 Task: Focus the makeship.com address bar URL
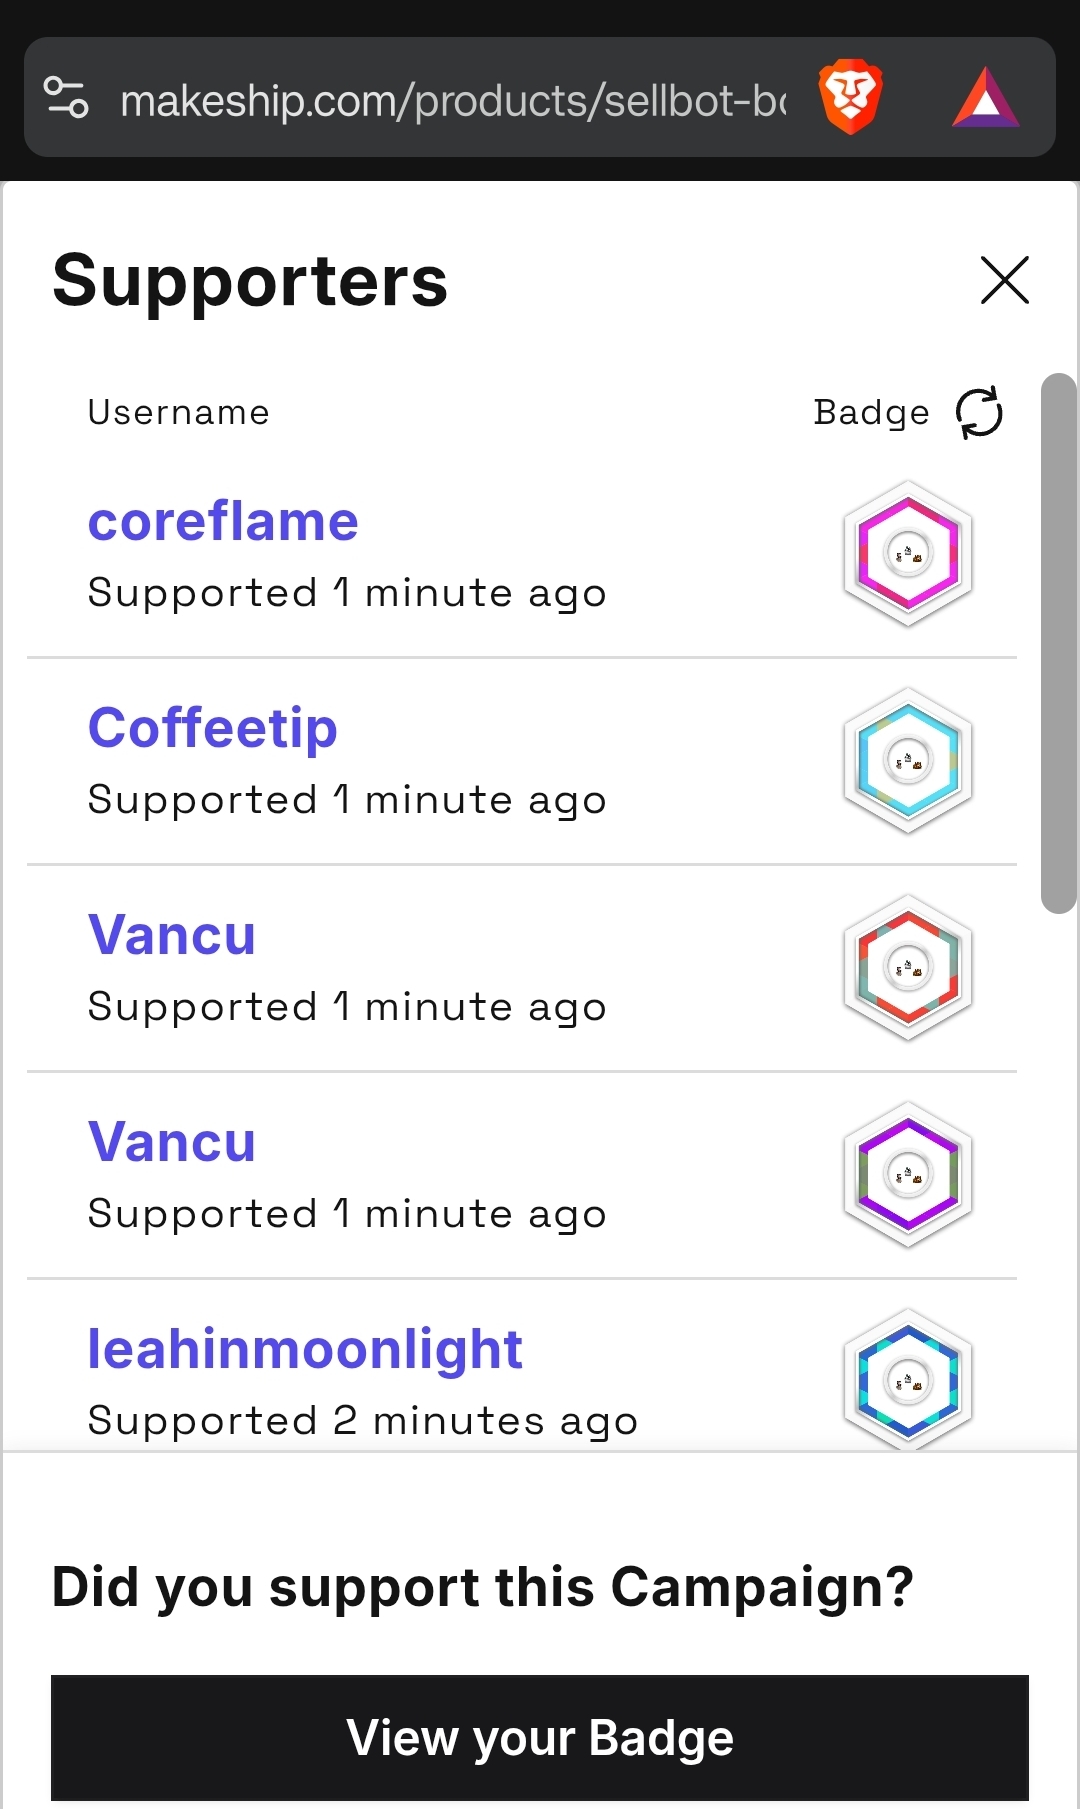click(452, 100)
